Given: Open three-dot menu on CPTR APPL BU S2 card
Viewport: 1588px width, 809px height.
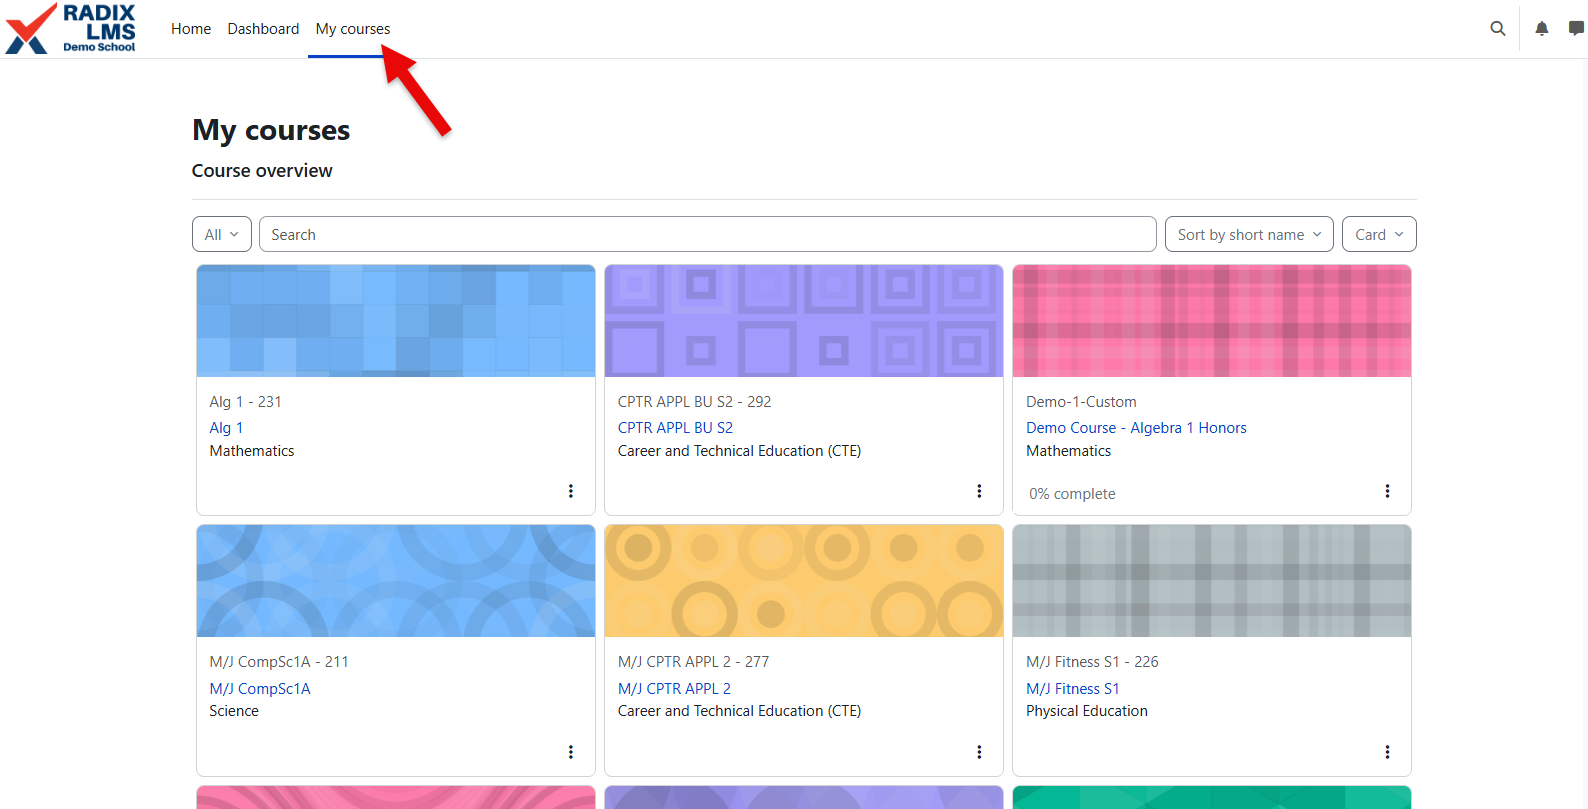Looking at the screenshot, I should 979,491.
